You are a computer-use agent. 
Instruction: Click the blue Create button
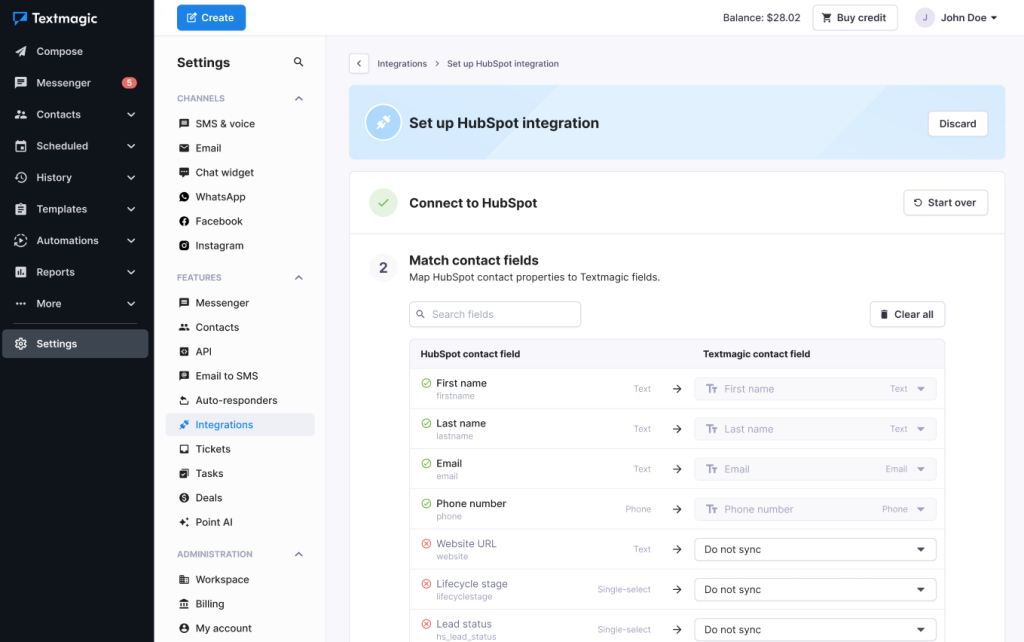pyautogui.click(x=211, y=18)
